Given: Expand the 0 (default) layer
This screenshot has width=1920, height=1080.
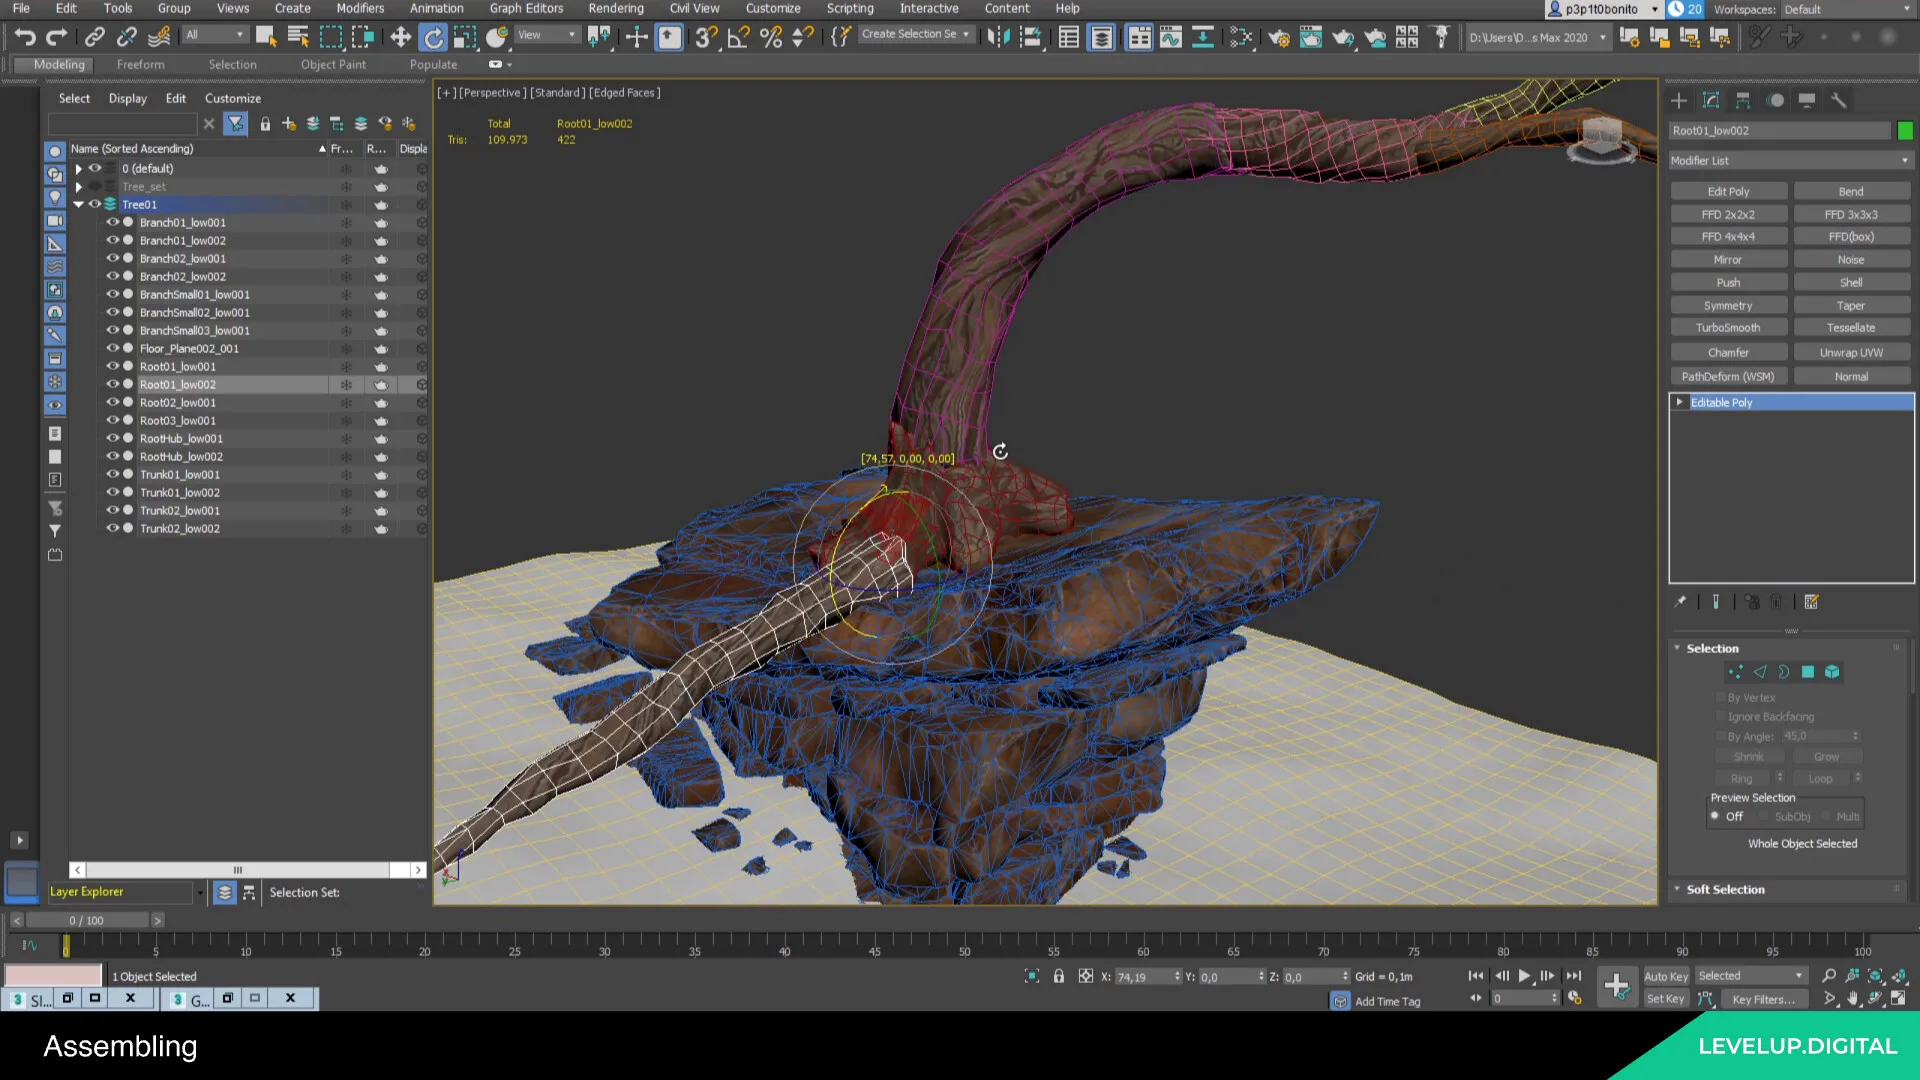Looking at the screenshot, I should (78, 169).
